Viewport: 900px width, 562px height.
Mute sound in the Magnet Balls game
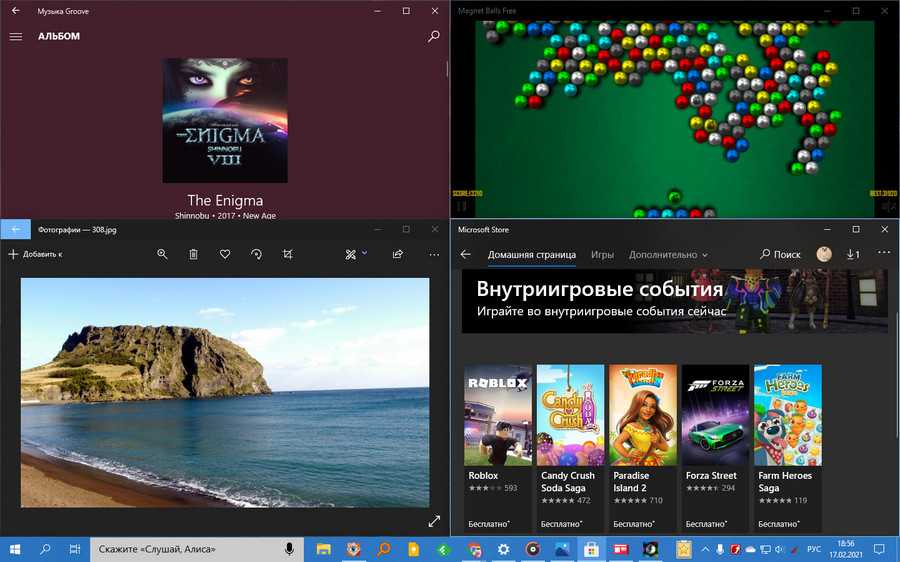click(x=888, y=206)
